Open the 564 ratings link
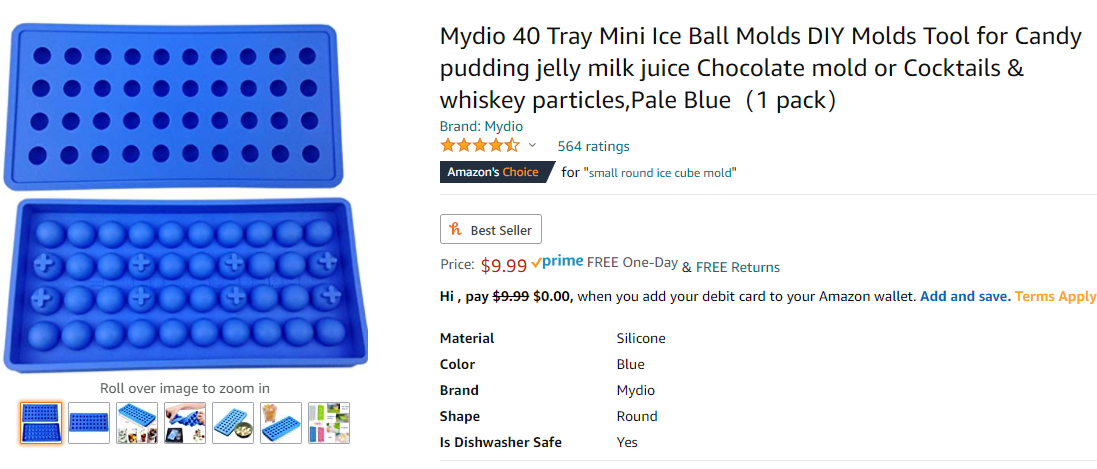This screenshot has height=469, width=1097. 593,146
